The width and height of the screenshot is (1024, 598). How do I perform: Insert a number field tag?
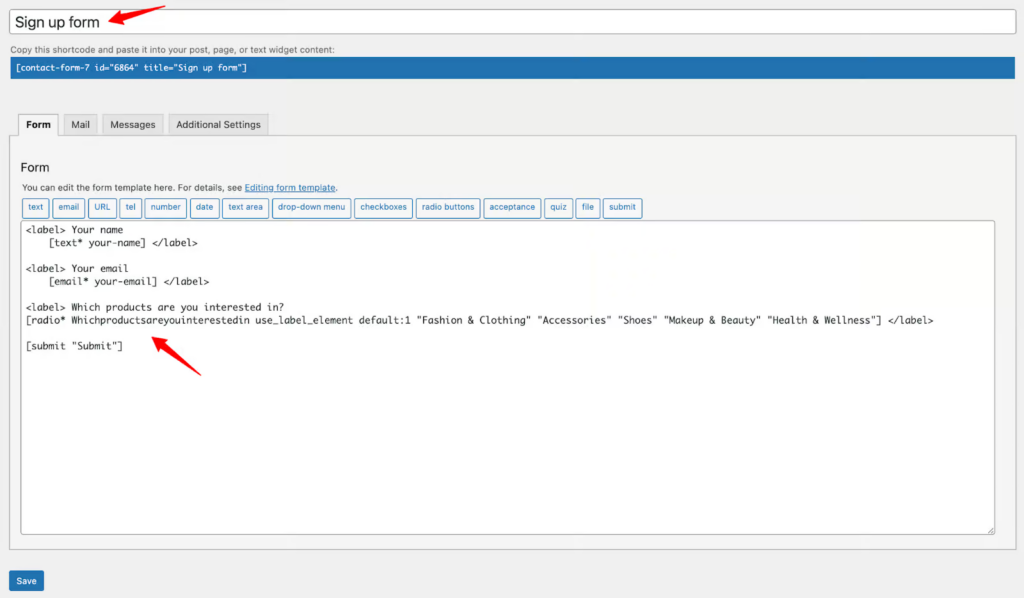pos(166,208)
